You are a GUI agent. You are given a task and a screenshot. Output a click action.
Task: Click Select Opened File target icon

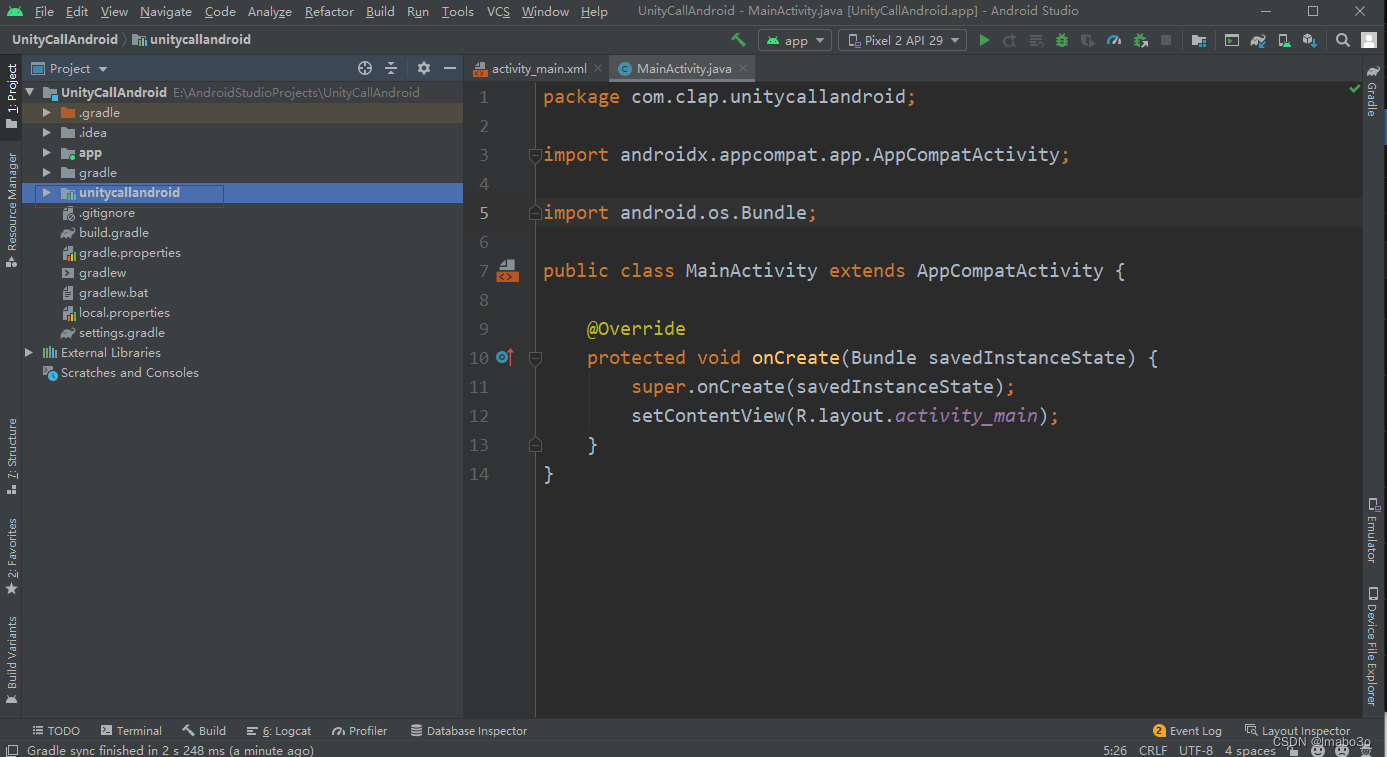pyautogui.click(x=365, y=68)
